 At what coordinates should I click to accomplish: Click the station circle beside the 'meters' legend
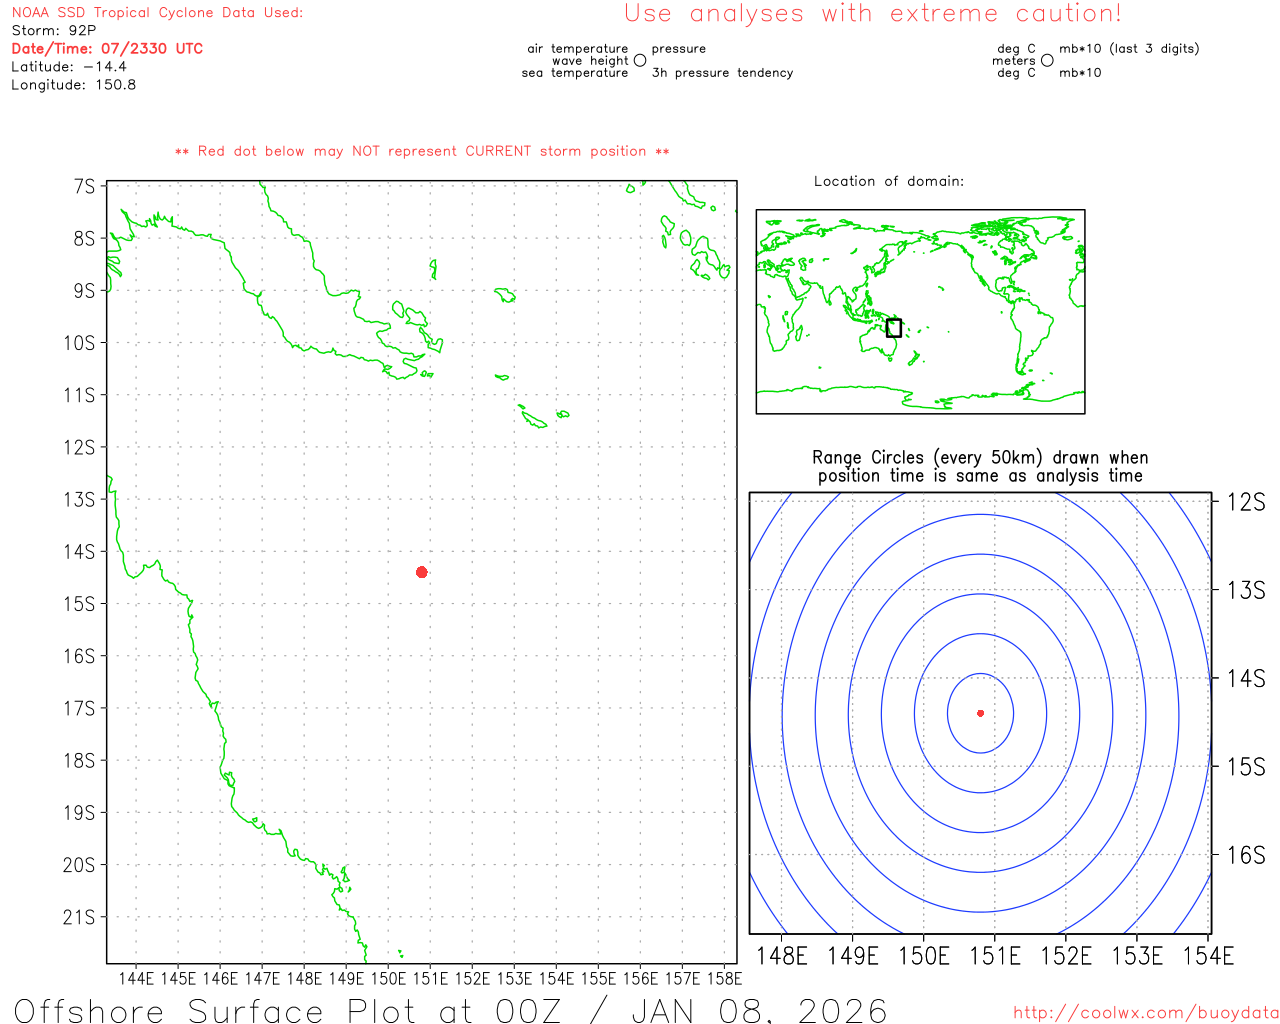(x=1047, y=61)
